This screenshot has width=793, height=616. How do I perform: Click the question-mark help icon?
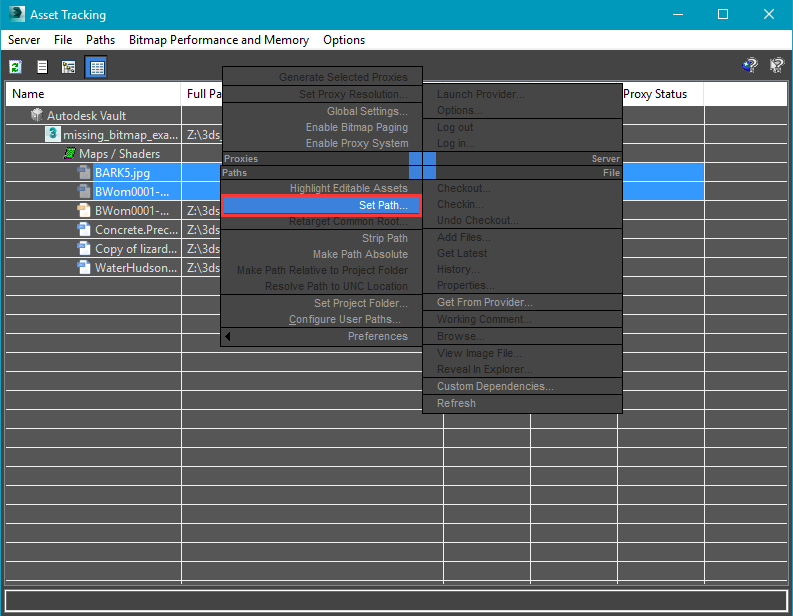tap(776, 65)
